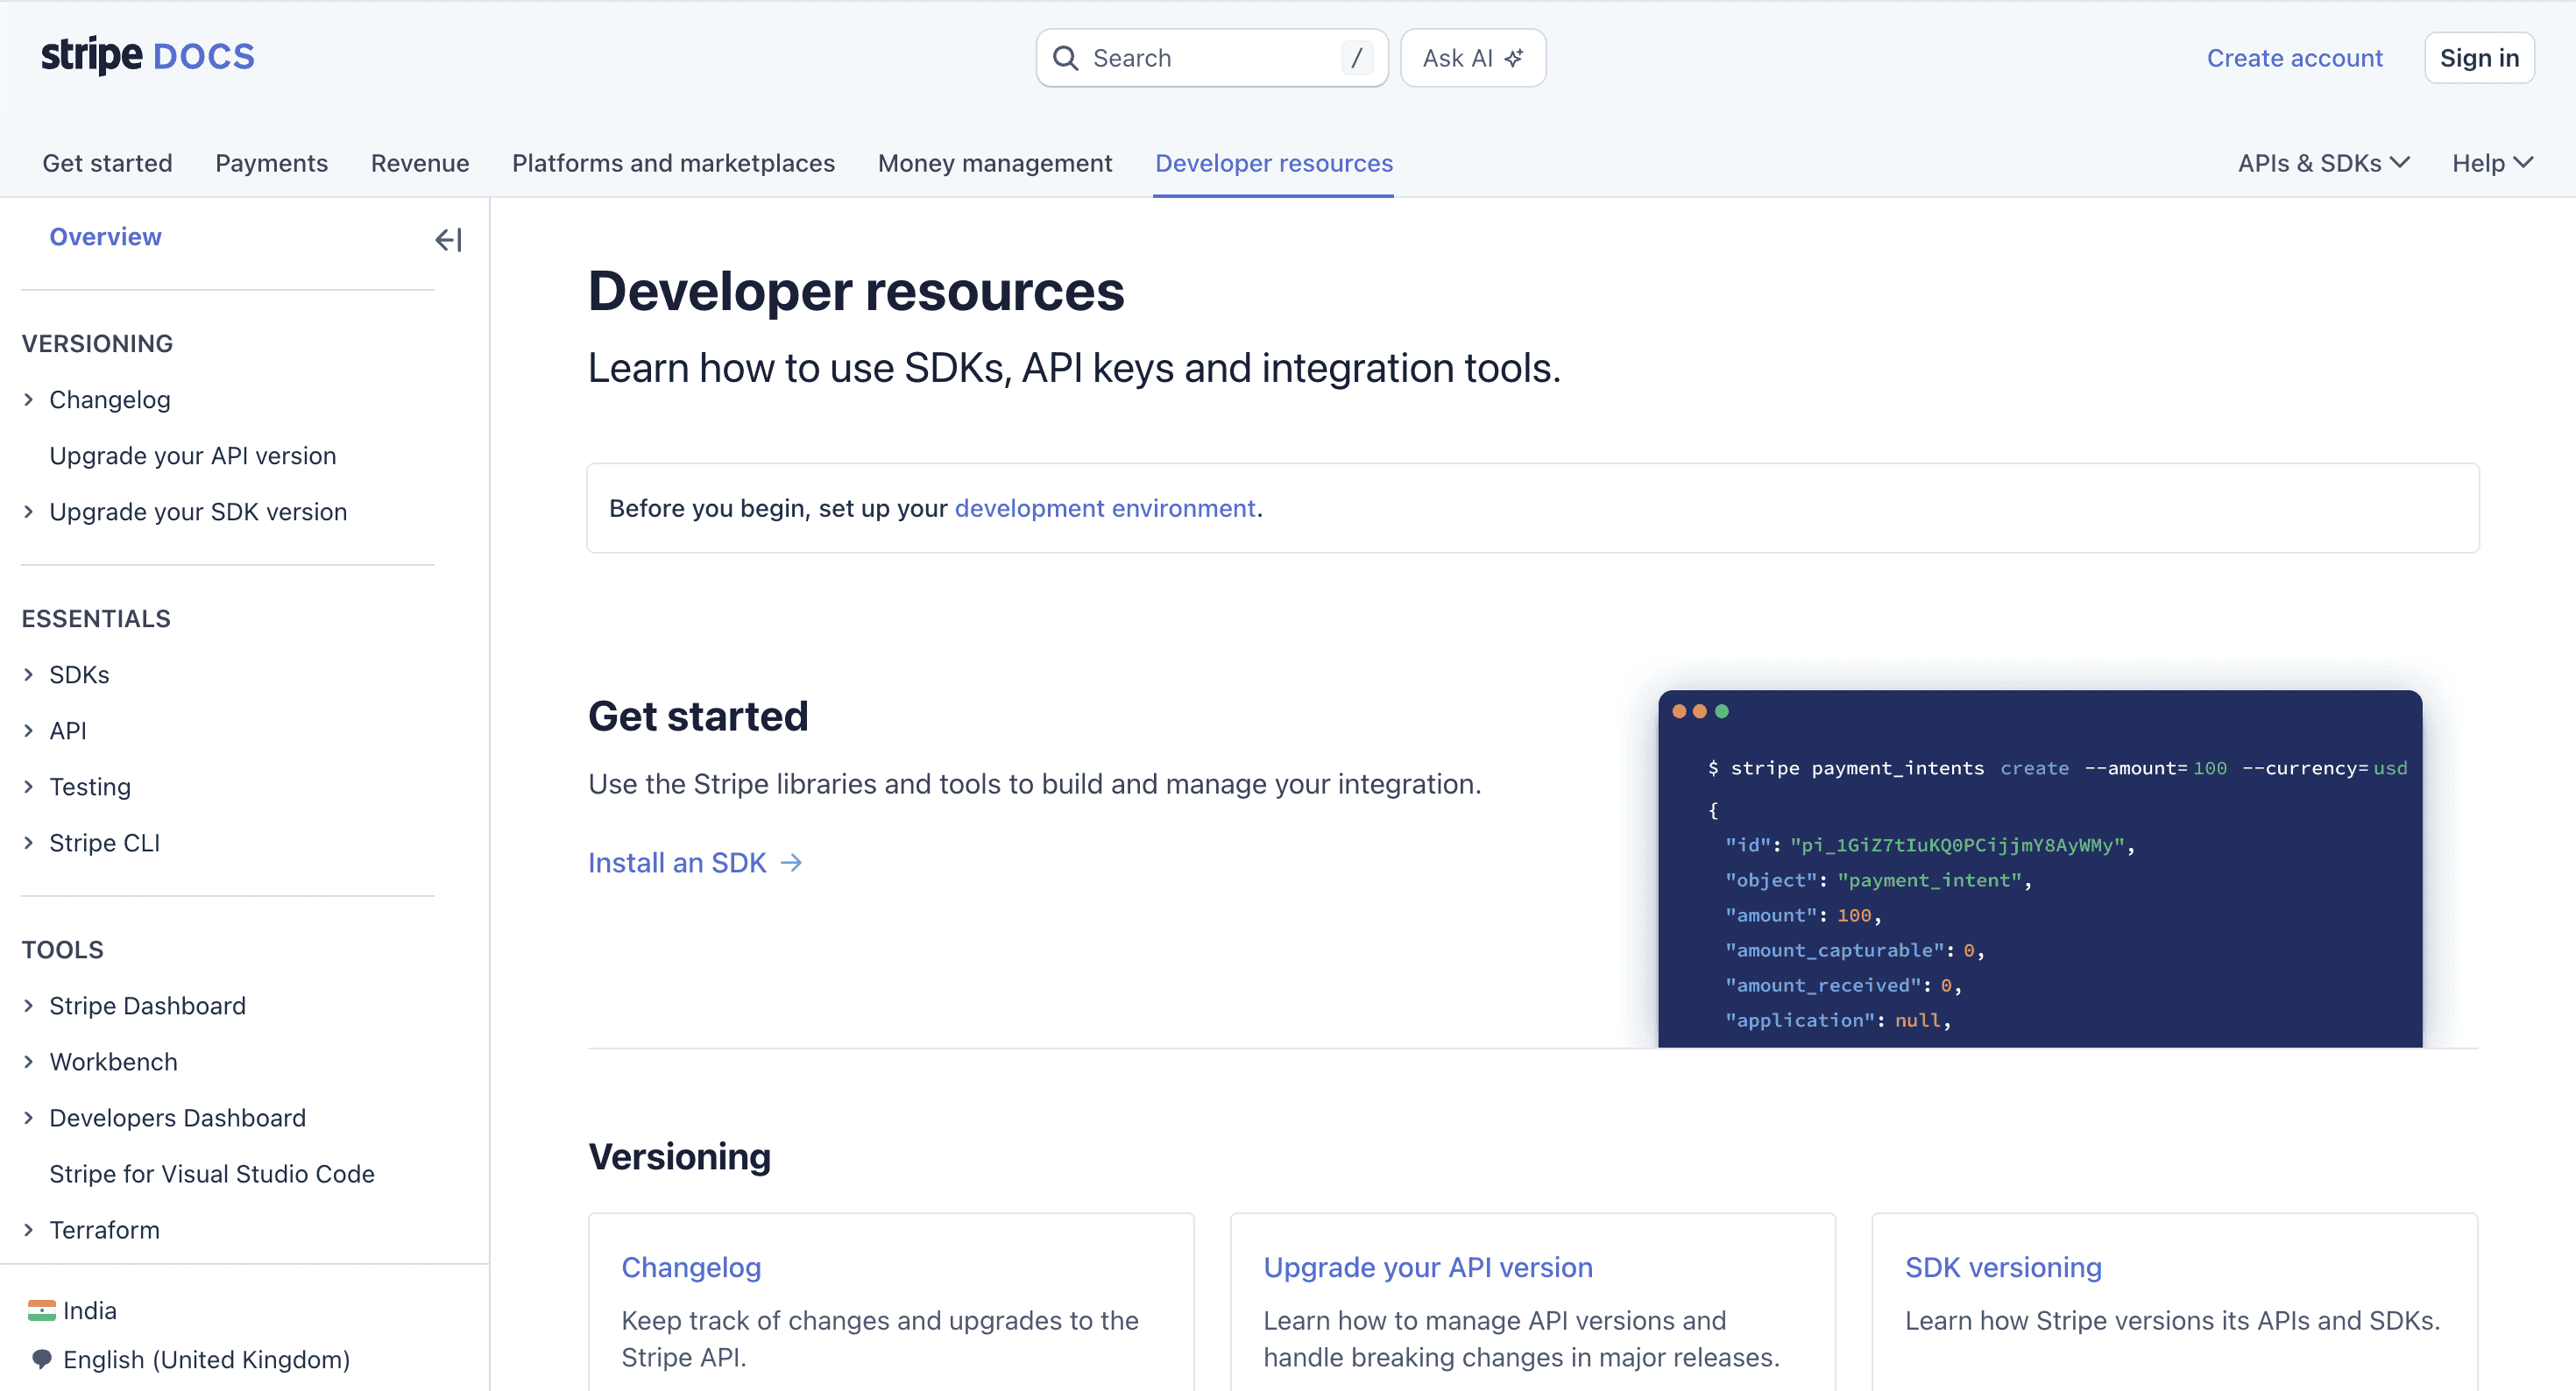
Task: Click the search magnifier icon
Action: tap(1066, 58)
